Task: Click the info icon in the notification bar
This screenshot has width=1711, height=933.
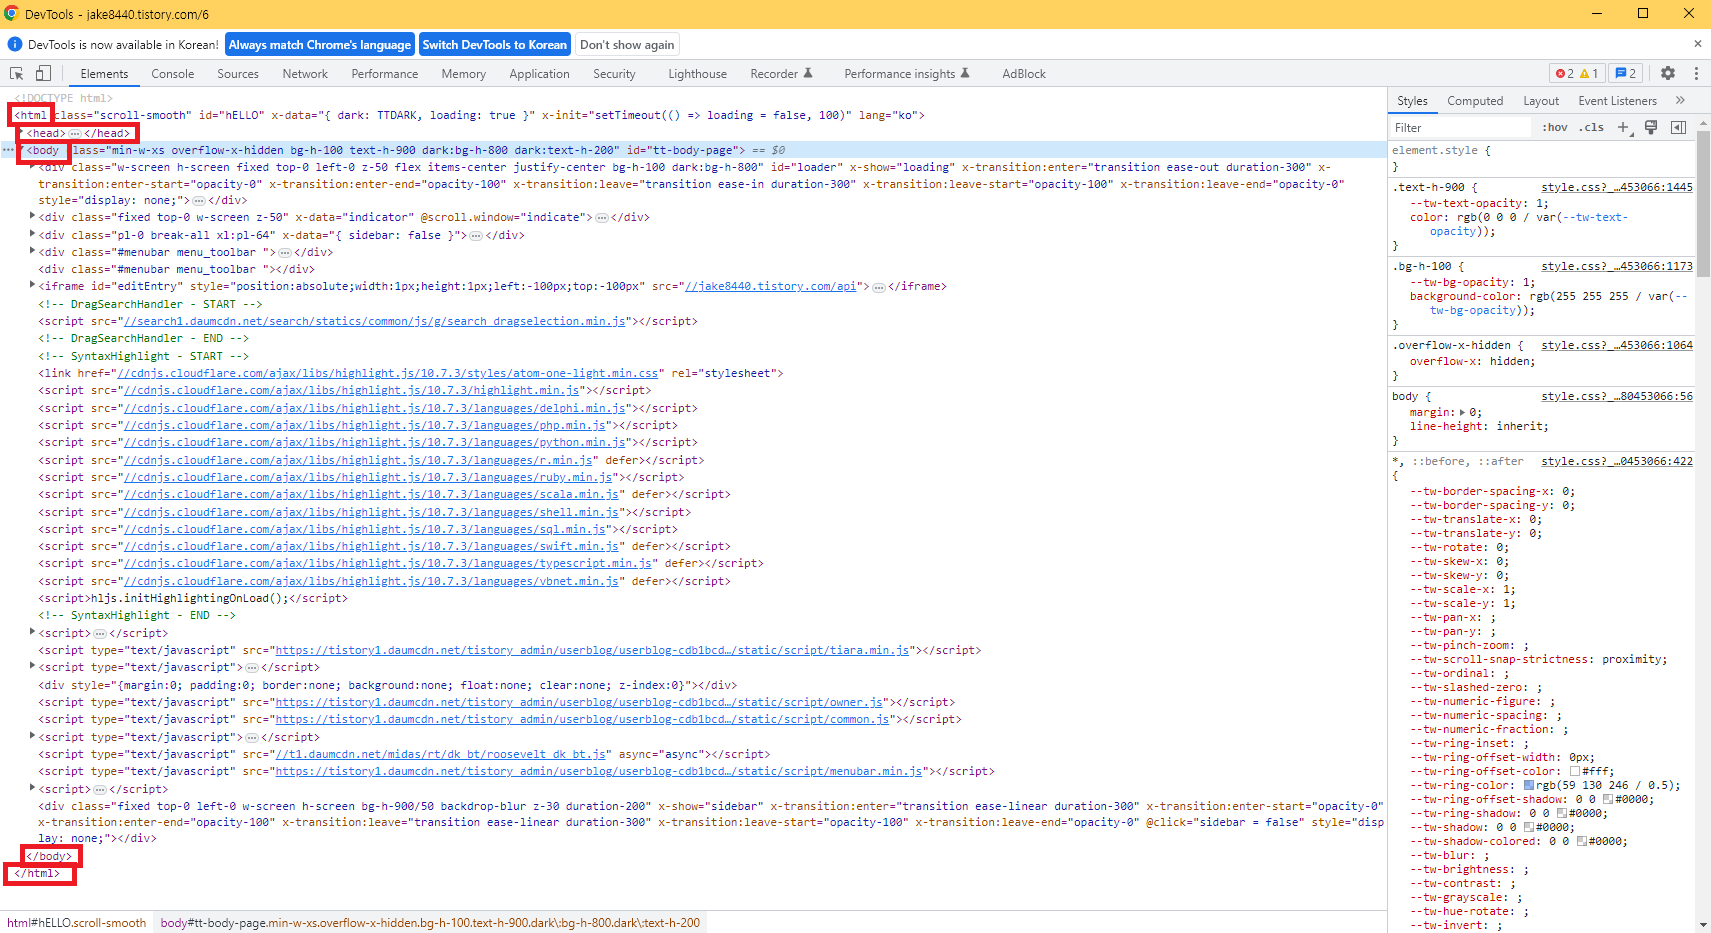Action: (15, 44)
